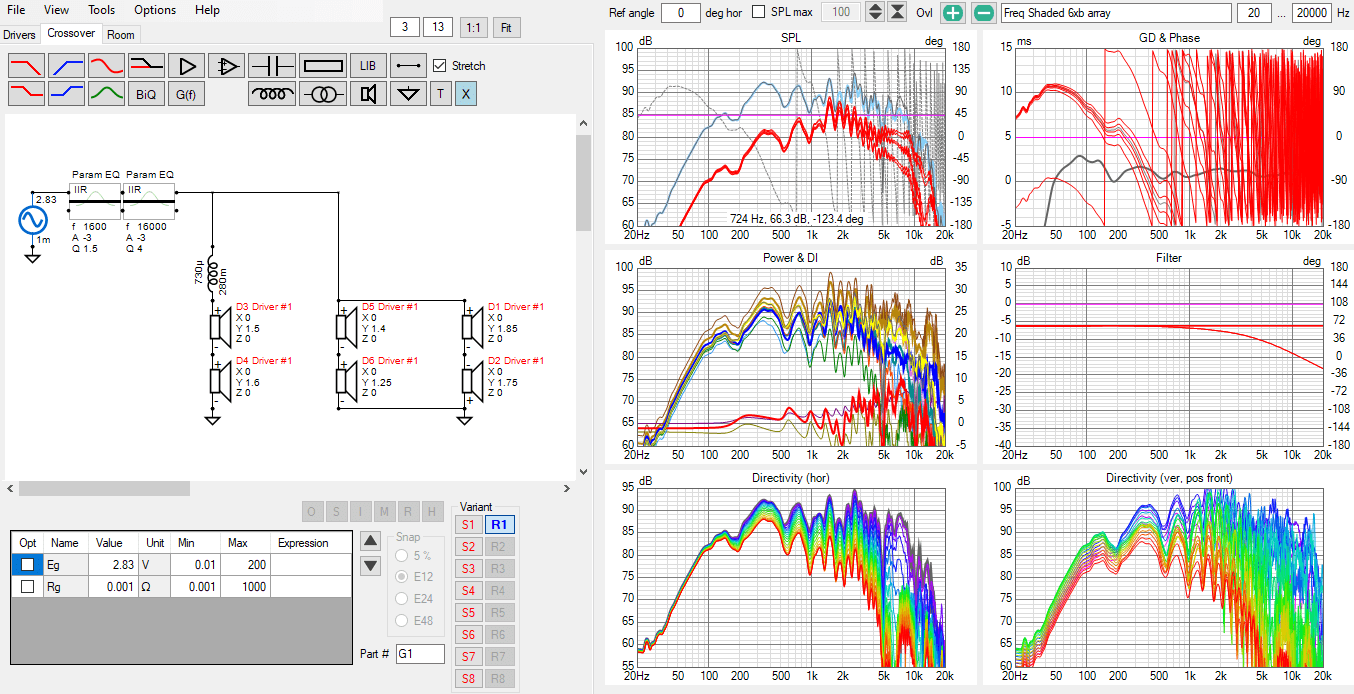Select variant S8 button
Viewport: 1354px width, 694px height.
(468, 679)
